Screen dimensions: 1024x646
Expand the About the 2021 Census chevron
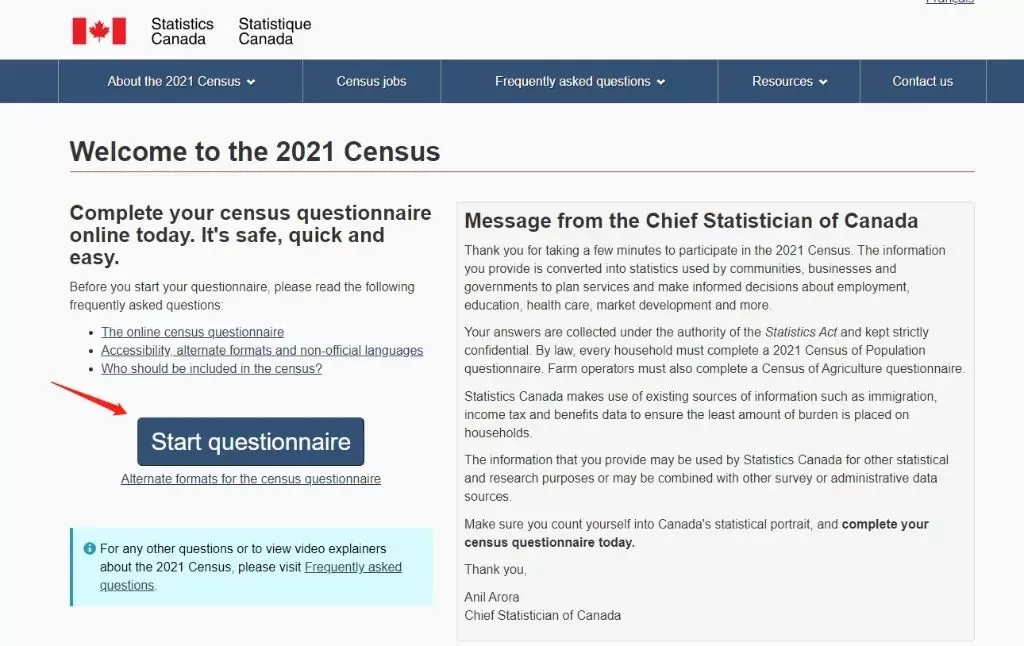251,82
